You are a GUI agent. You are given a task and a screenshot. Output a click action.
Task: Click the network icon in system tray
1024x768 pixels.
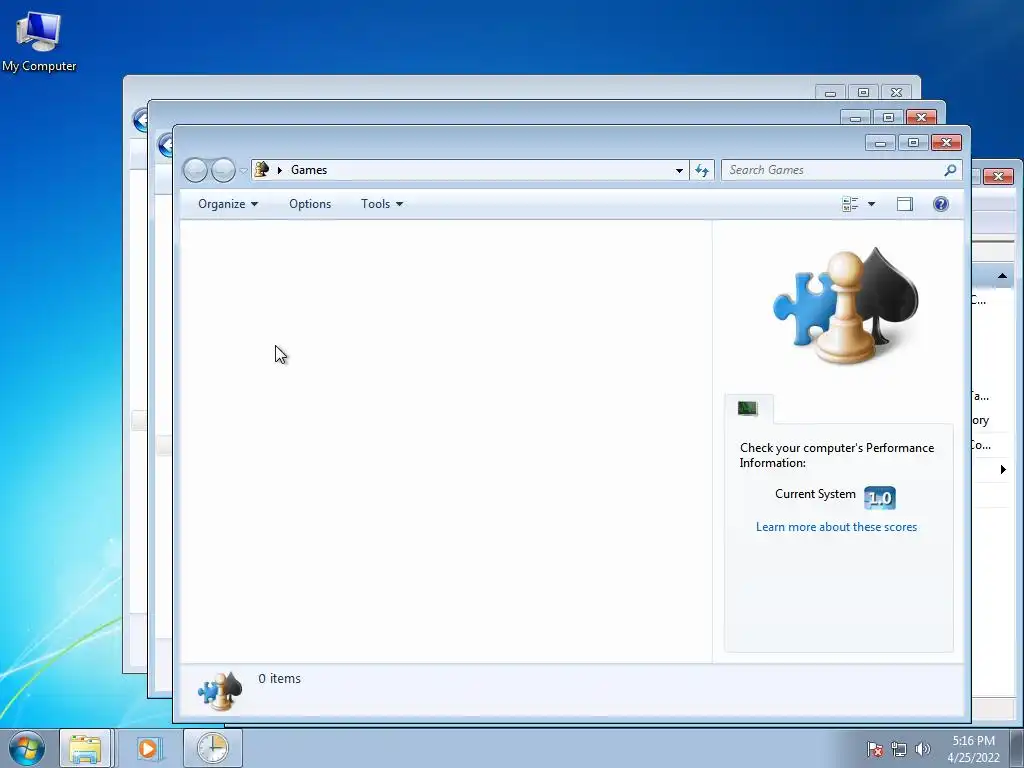(899, 749)
